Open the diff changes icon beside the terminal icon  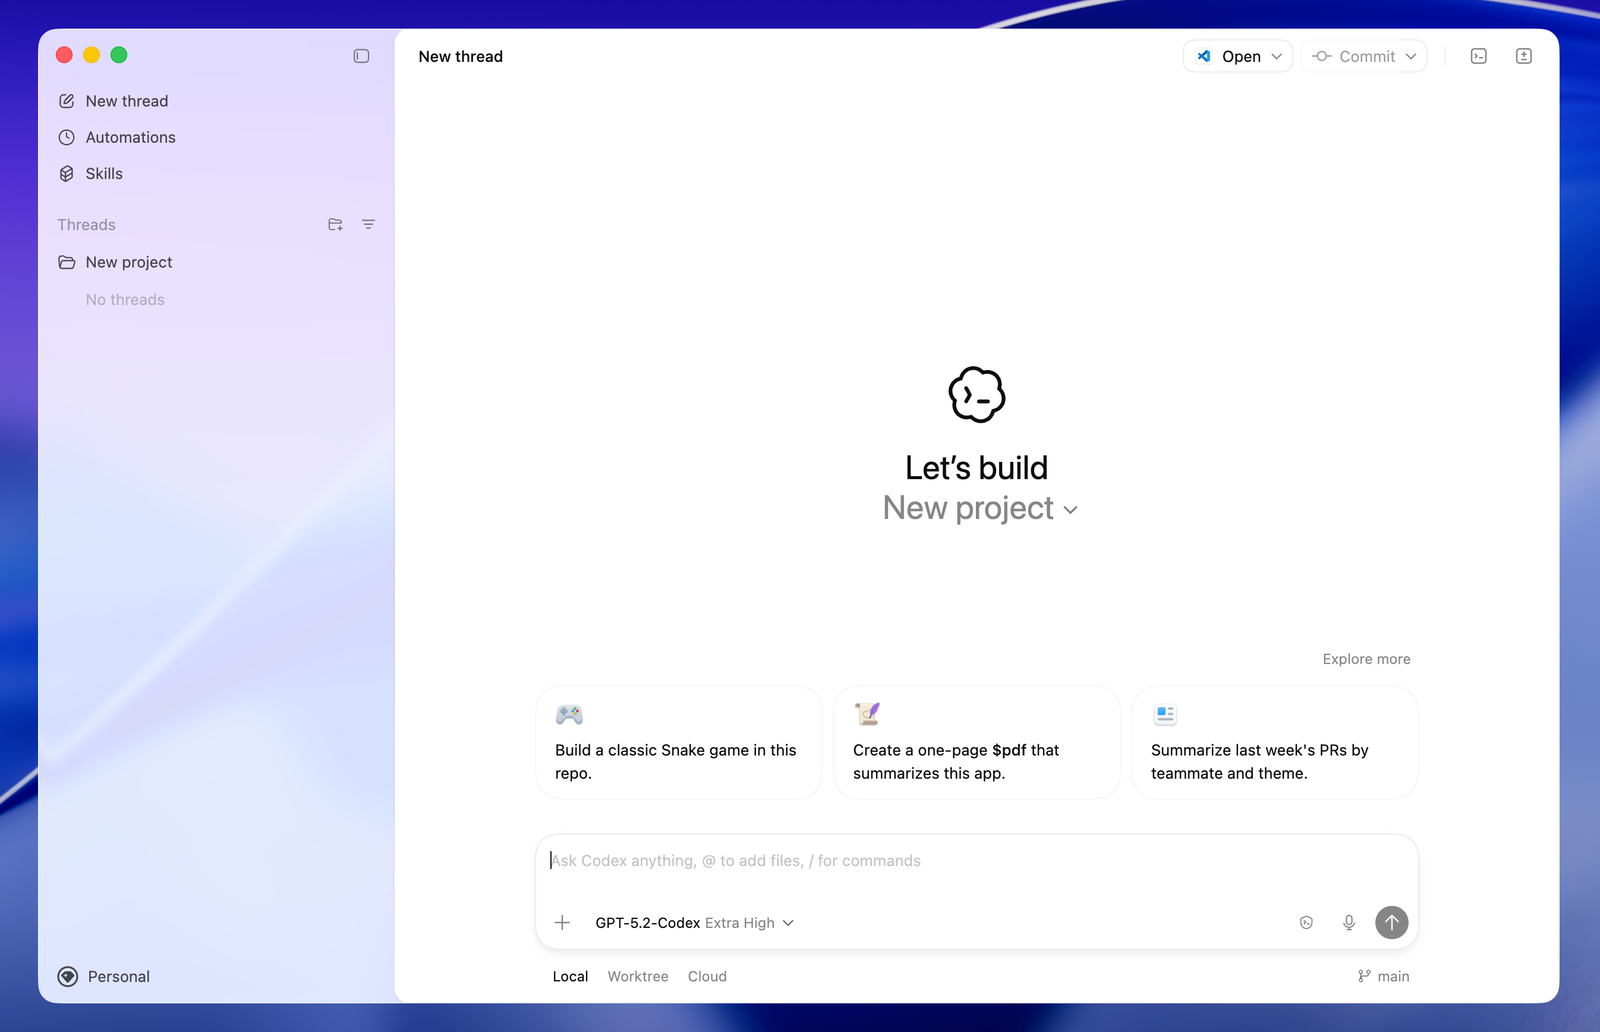point(1523,56)
